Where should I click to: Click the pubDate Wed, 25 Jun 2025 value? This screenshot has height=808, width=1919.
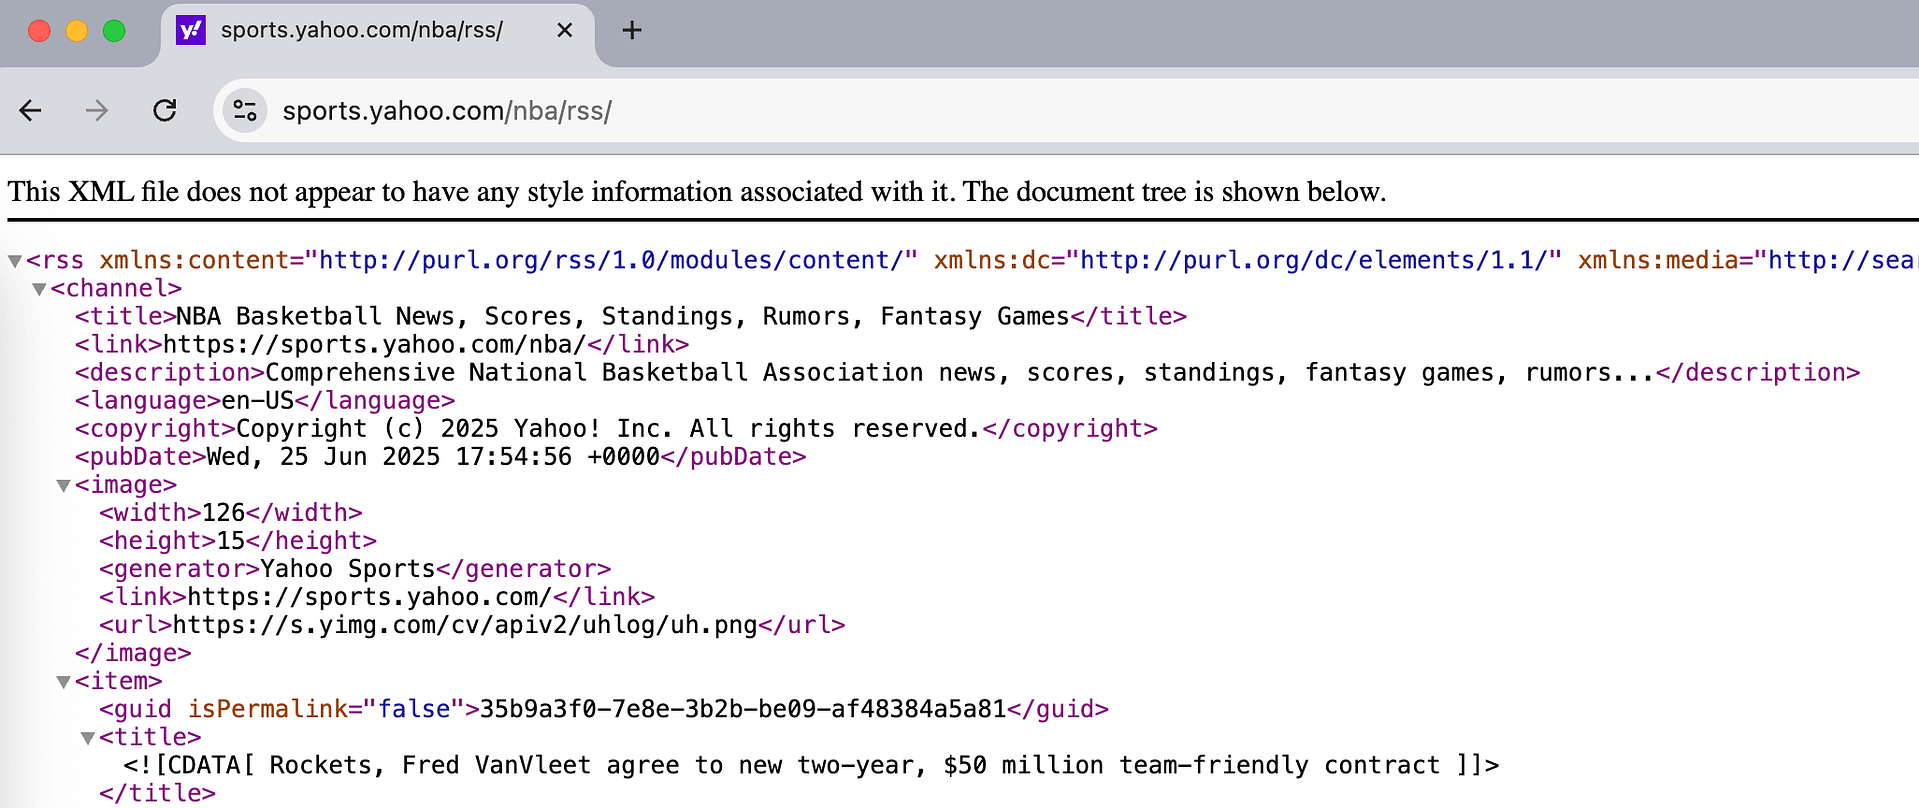[x=433, y=456]
